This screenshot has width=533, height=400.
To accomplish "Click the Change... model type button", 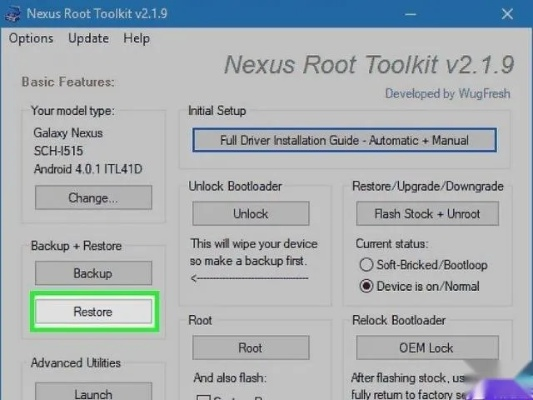I will click(x=93, y=197).
